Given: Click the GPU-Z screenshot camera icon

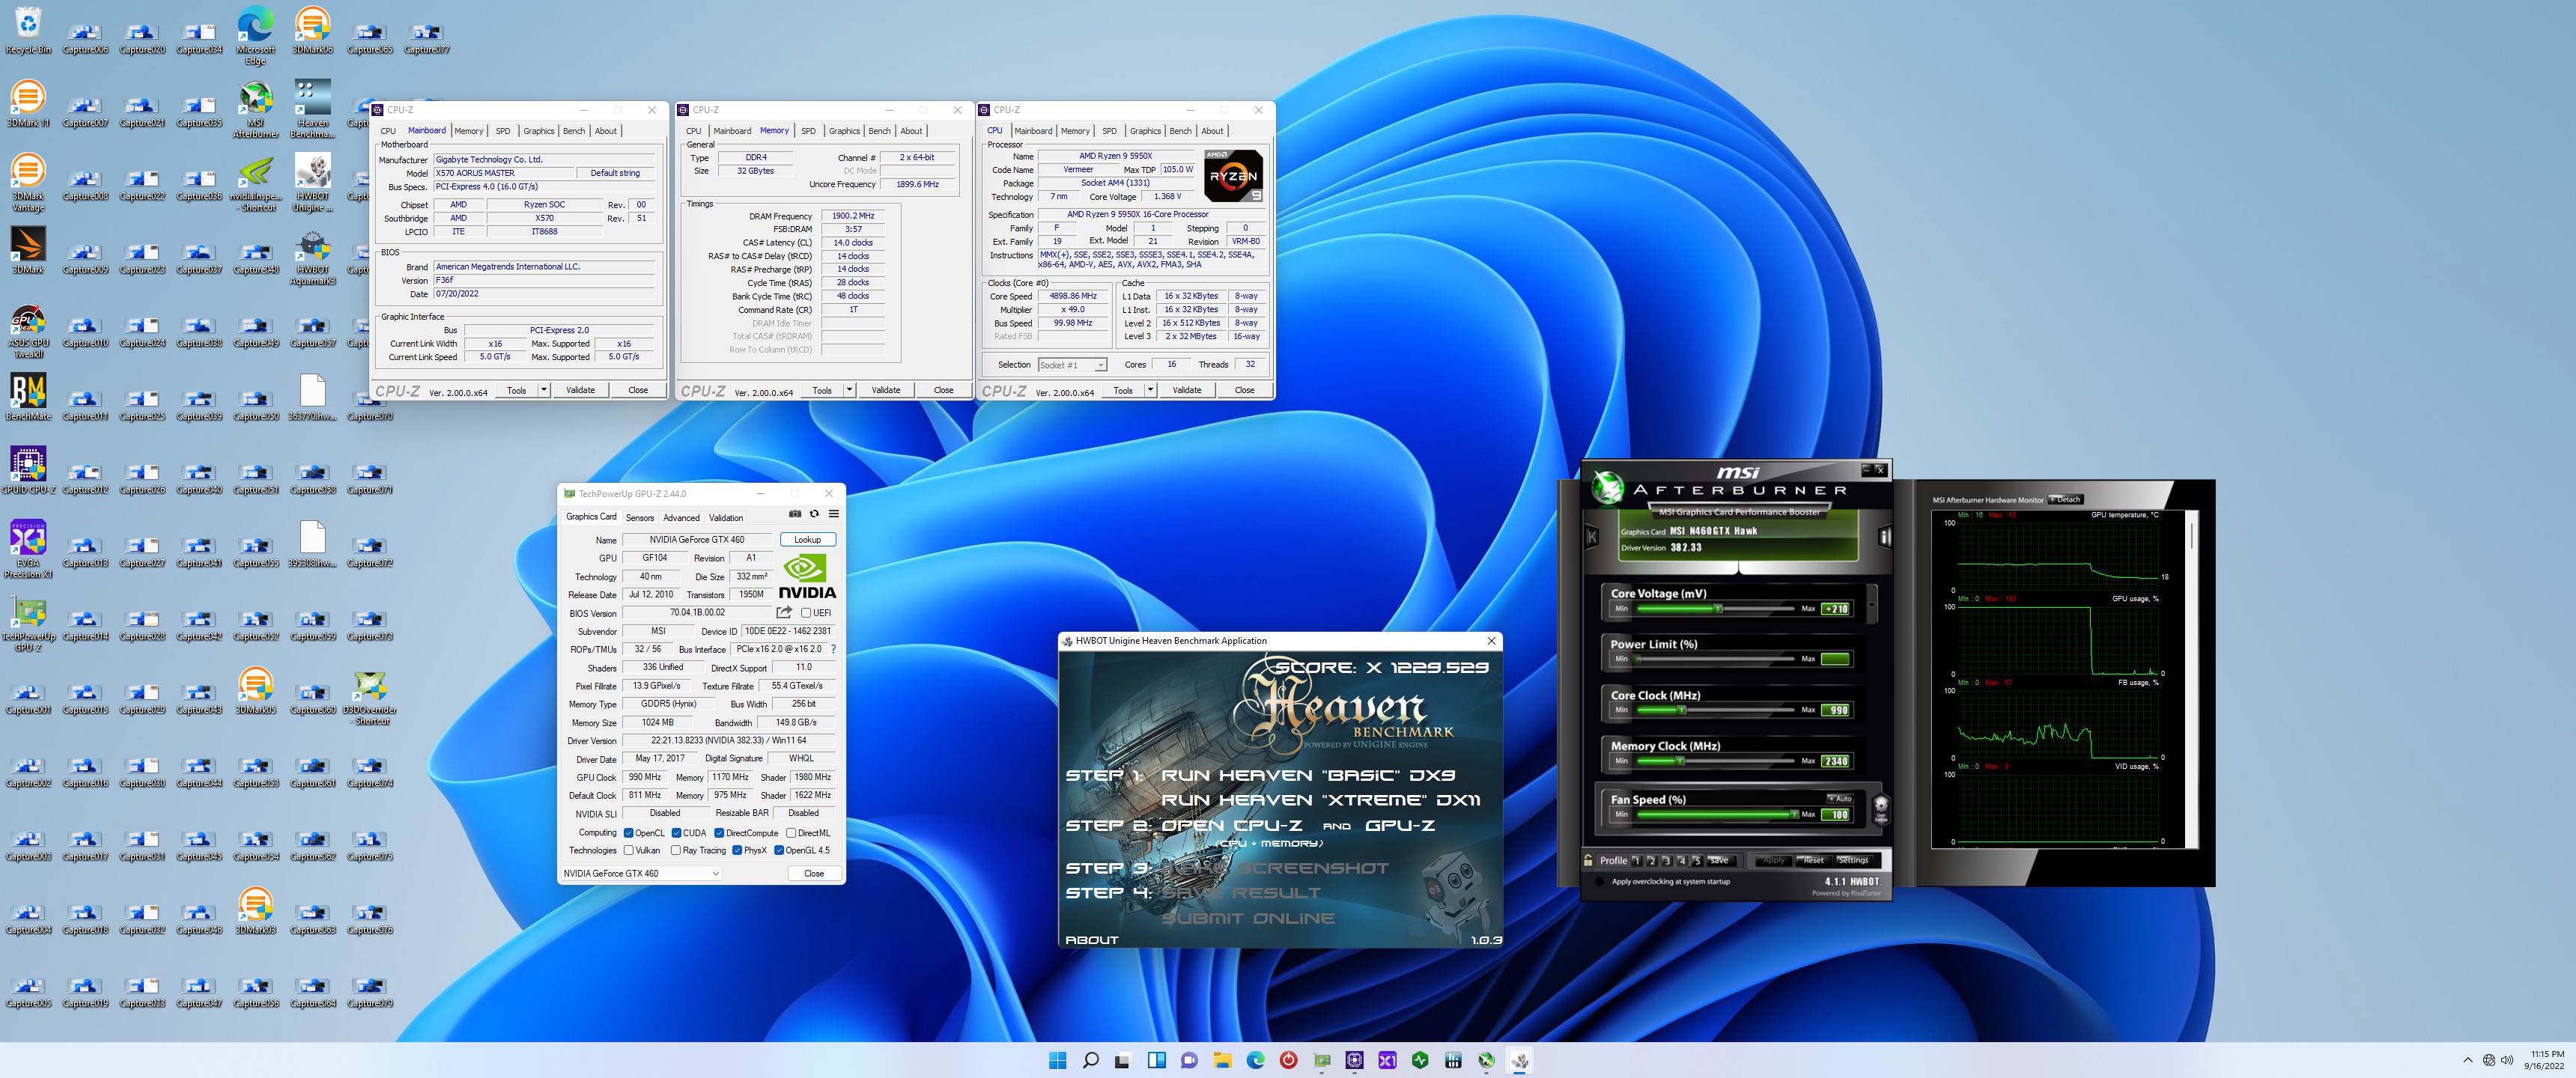Looking at the screenshot, I should [x=795, y=514].
